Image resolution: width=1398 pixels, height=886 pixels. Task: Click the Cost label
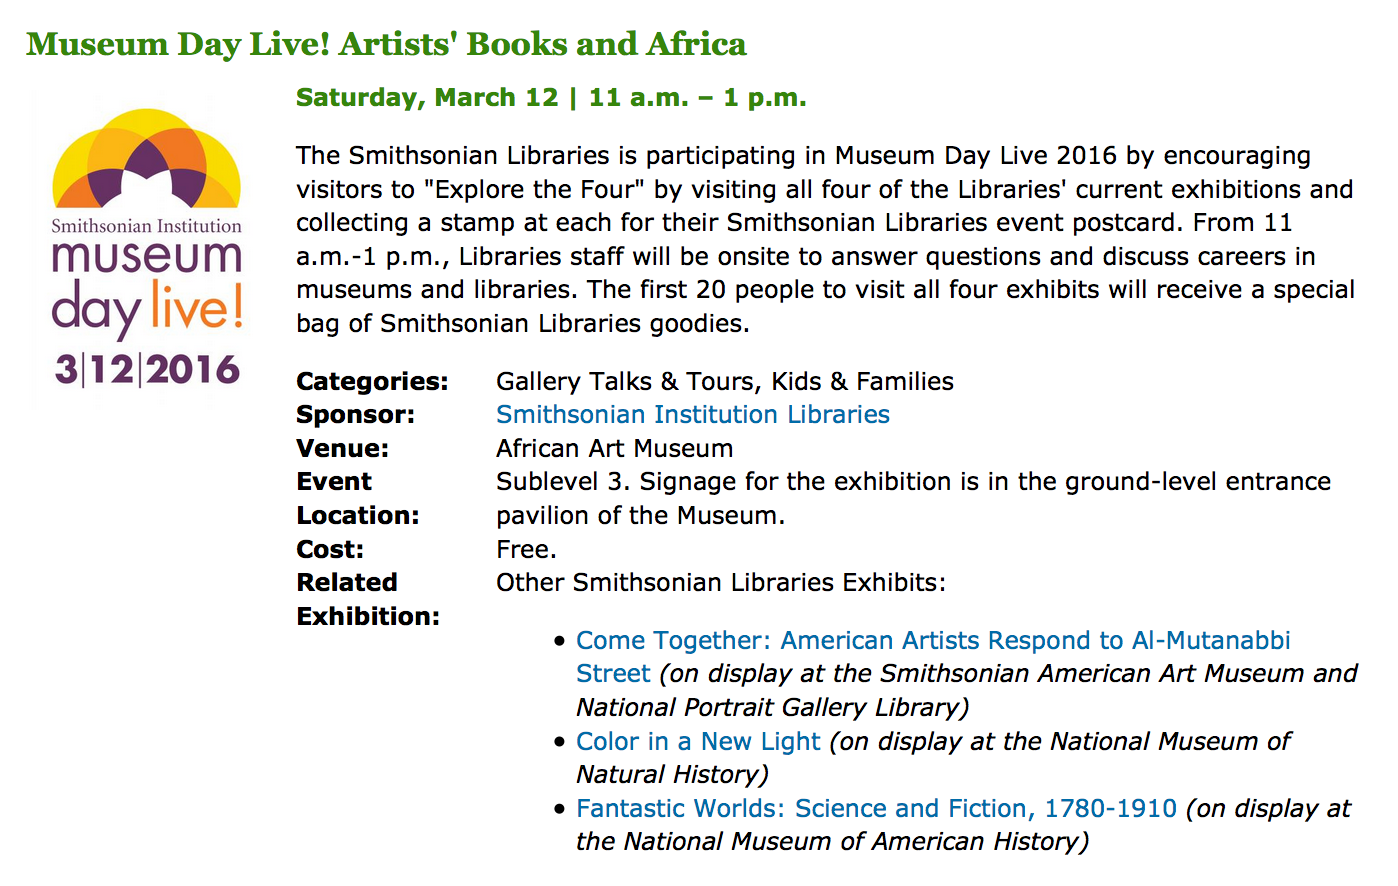pyautogui.click(x=330, y=550)
